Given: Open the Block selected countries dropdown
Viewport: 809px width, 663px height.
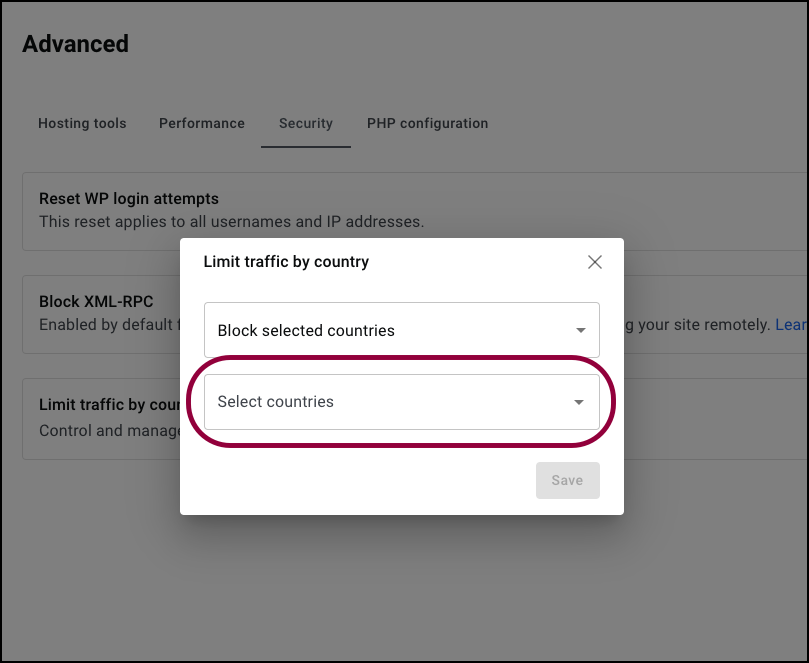Looking at the screenshot, I should coord(401,330).
